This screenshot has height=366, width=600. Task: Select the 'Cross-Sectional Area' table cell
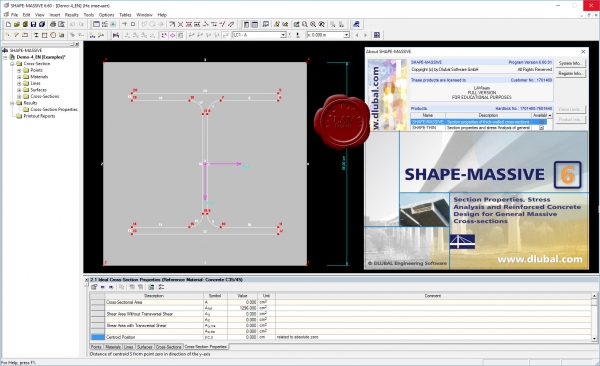154,302
